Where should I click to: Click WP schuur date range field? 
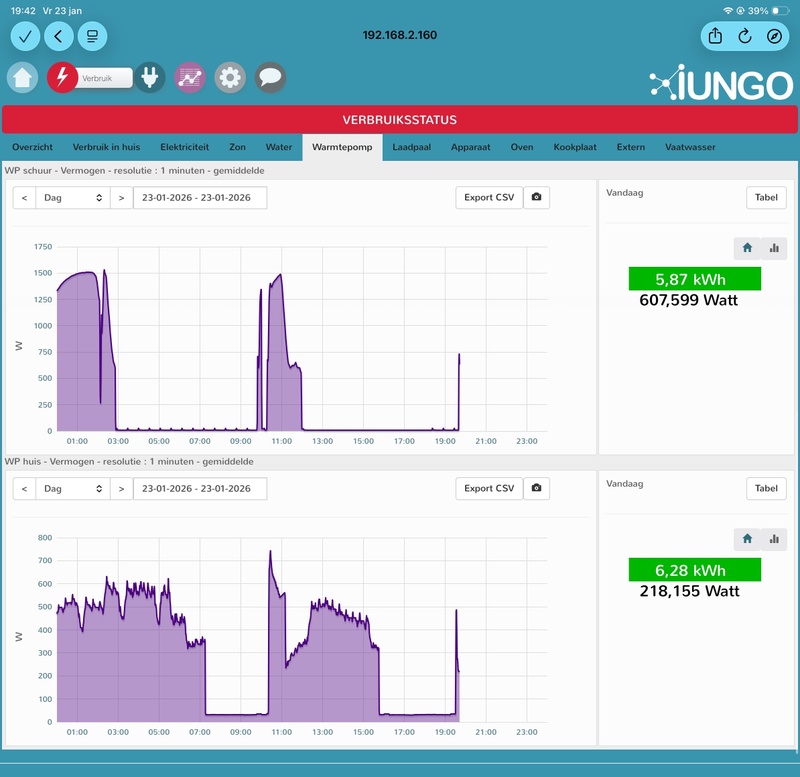[200, 197]
